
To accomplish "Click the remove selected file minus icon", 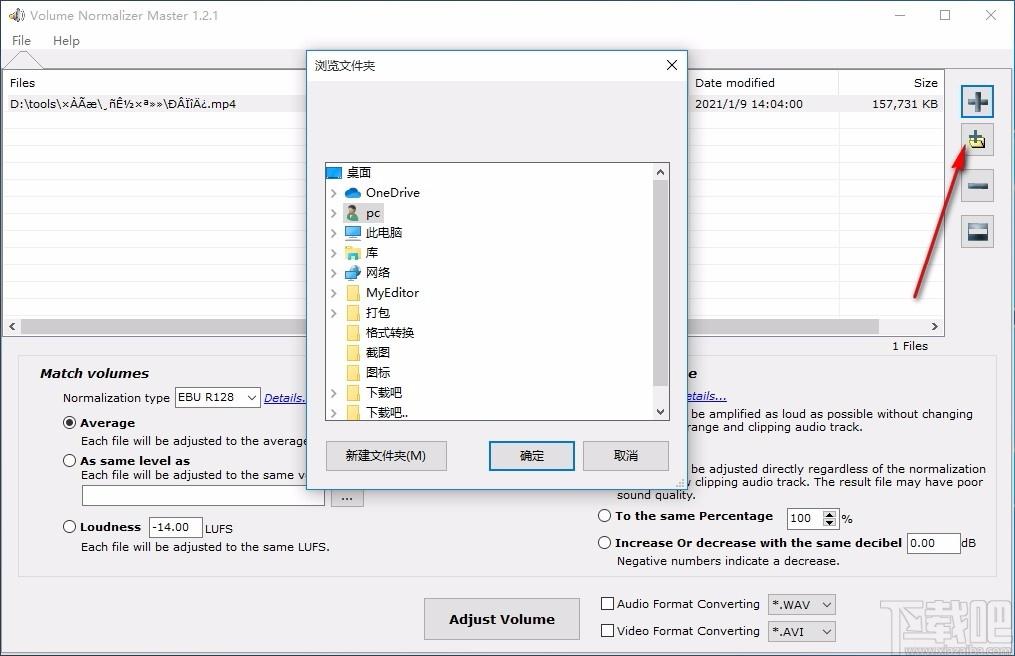I will click(x=977, y=186).
